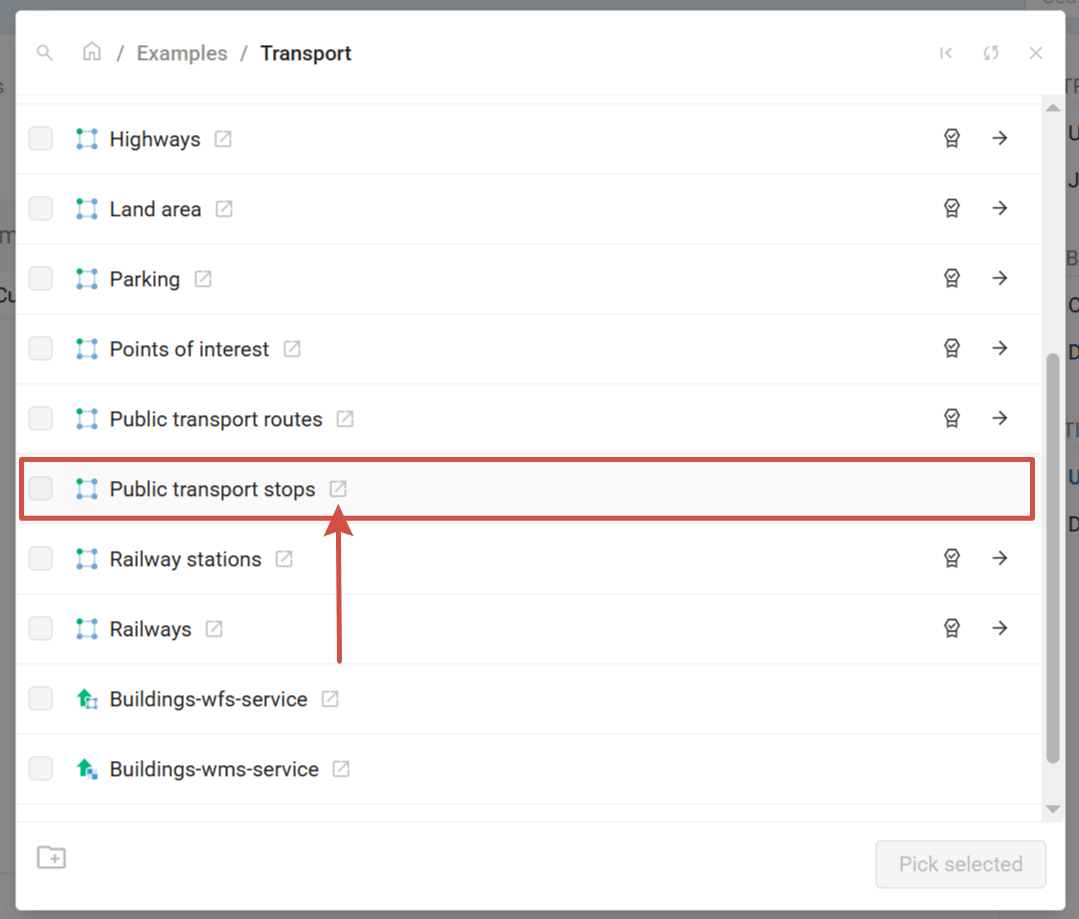Click the search magnifier icon
This screenshot has width=1079, height=919.
click(45, 53)
